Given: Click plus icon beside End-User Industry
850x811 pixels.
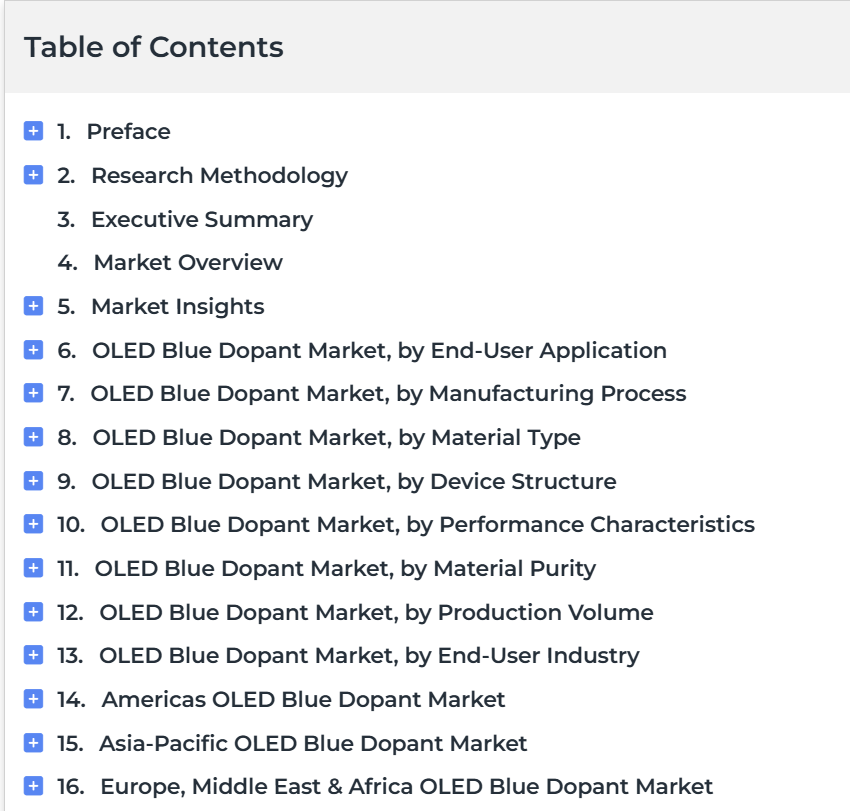Looking at the screenshot, I should pyautogui.click(x=33, y=656).
